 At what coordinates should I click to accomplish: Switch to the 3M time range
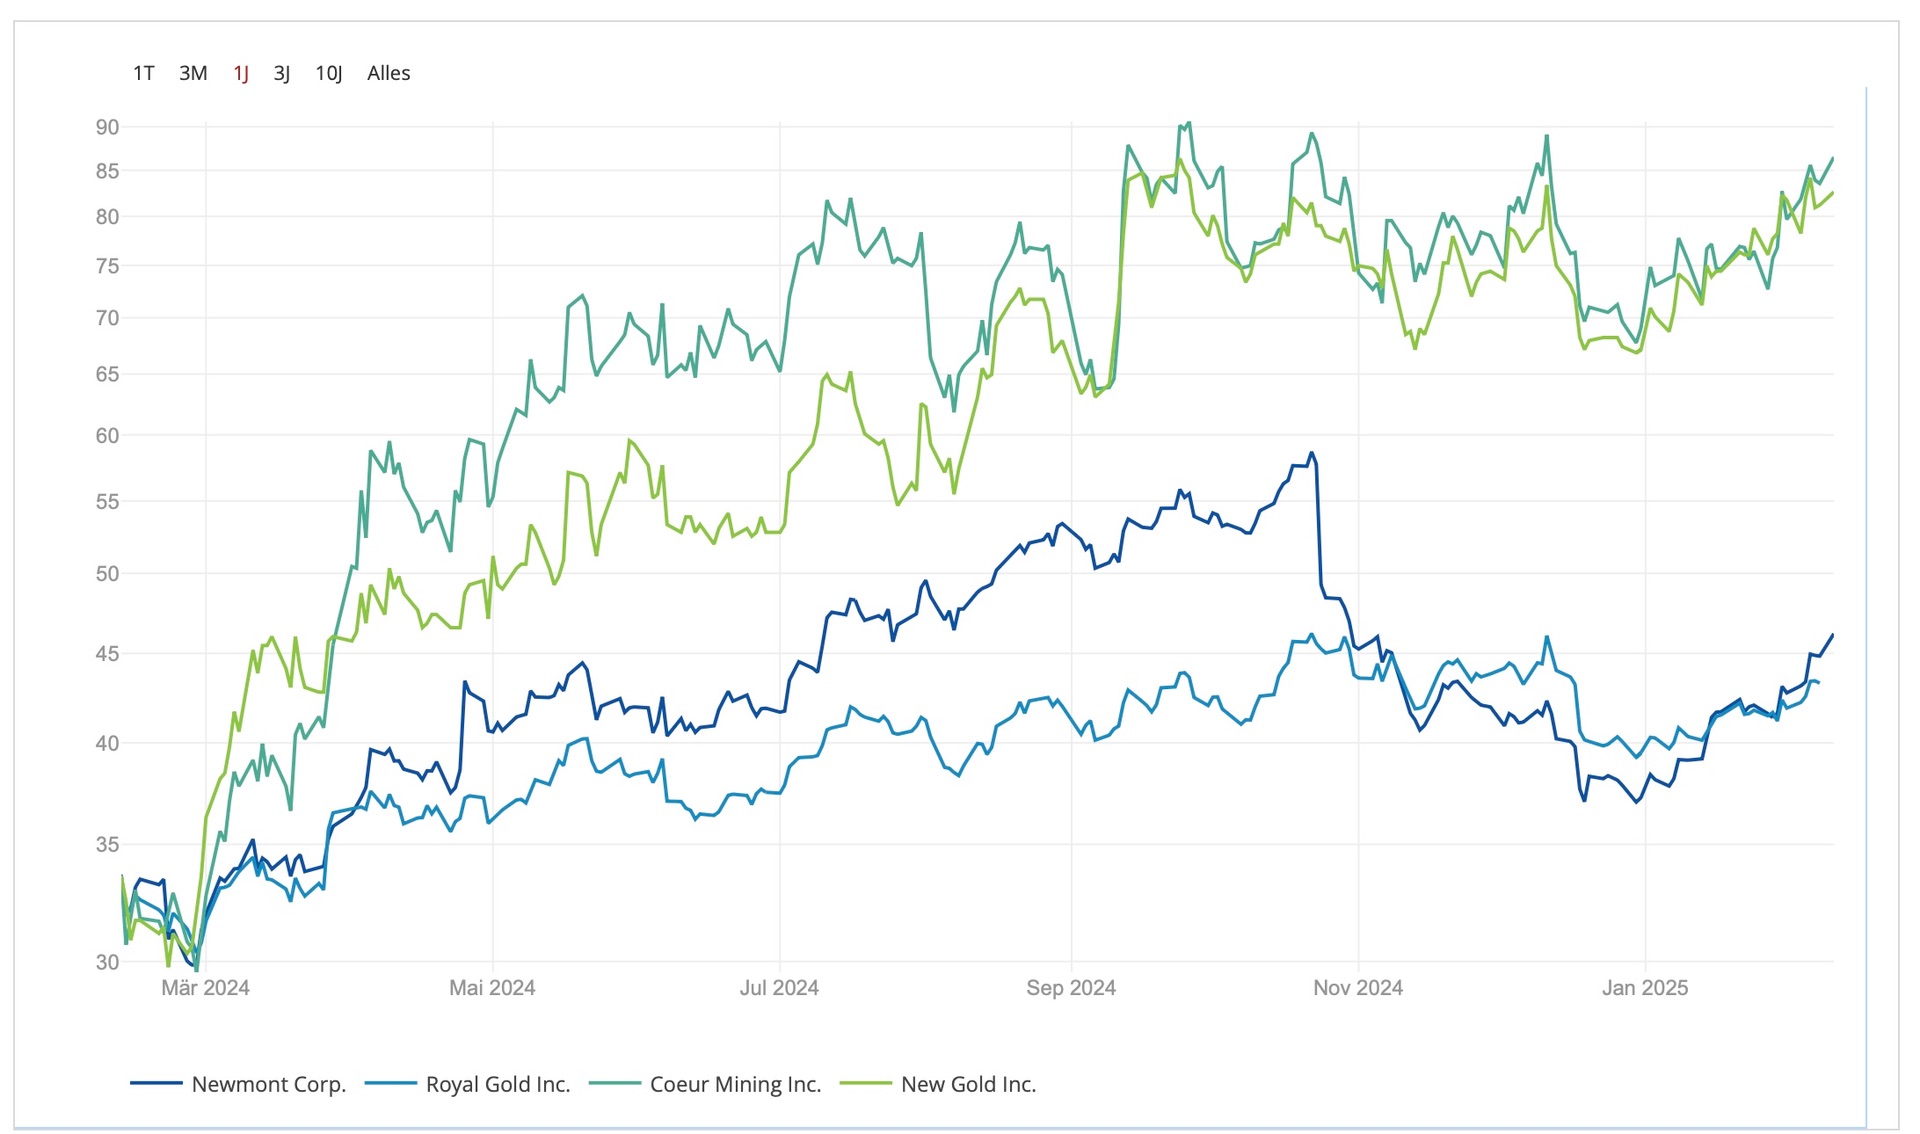193,73
